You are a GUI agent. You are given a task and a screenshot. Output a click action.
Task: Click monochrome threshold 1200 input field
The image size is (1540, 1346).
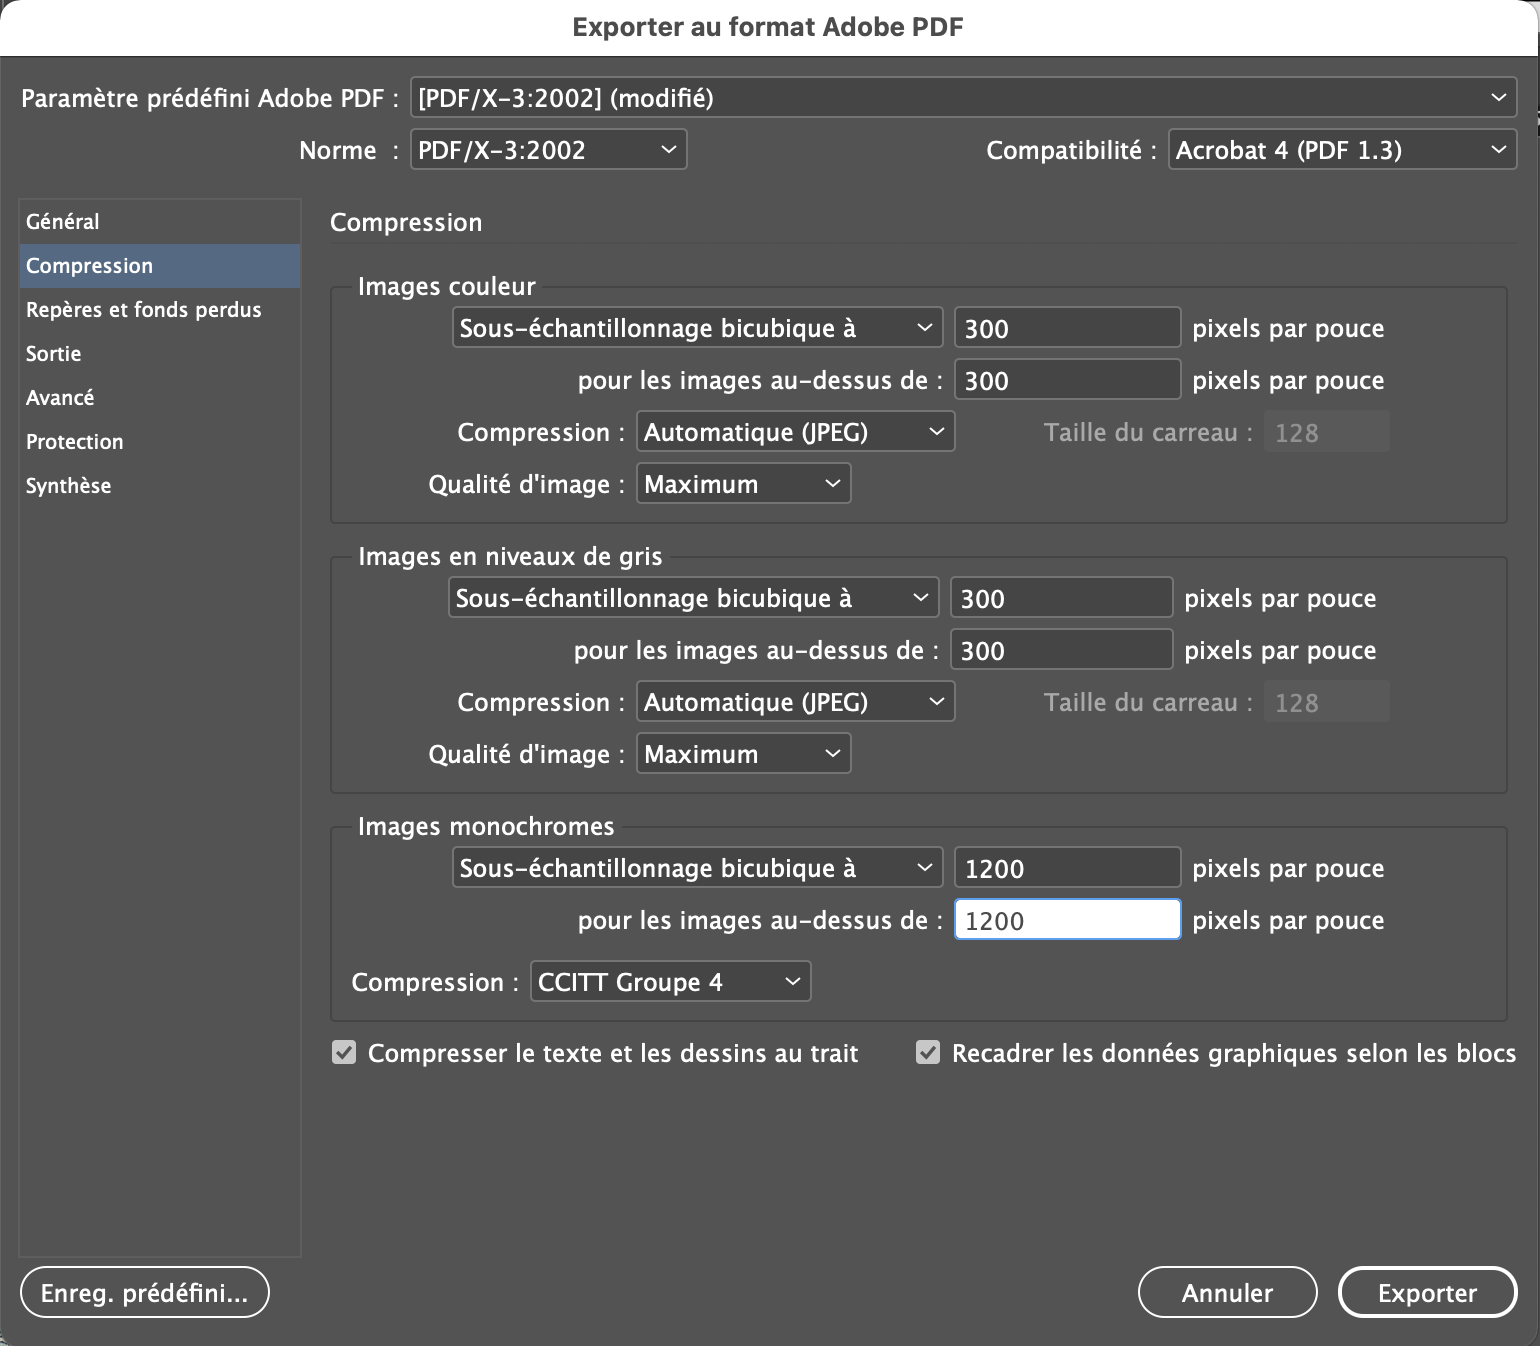point(1066,920)
